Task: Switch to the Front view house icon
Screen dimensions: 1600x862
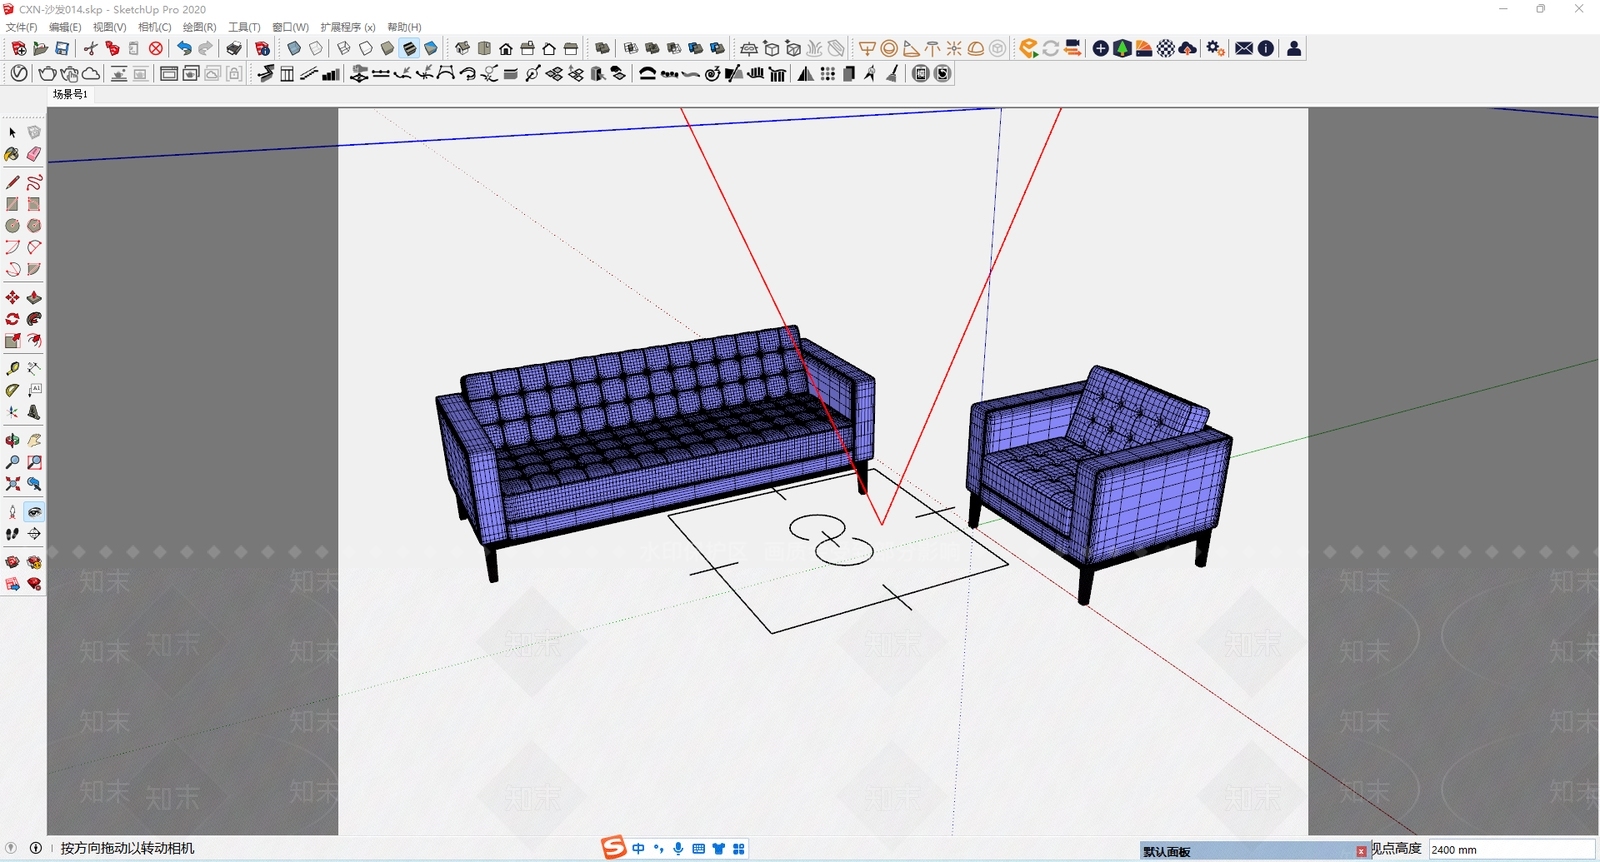Action: click(x=506, y=48)
